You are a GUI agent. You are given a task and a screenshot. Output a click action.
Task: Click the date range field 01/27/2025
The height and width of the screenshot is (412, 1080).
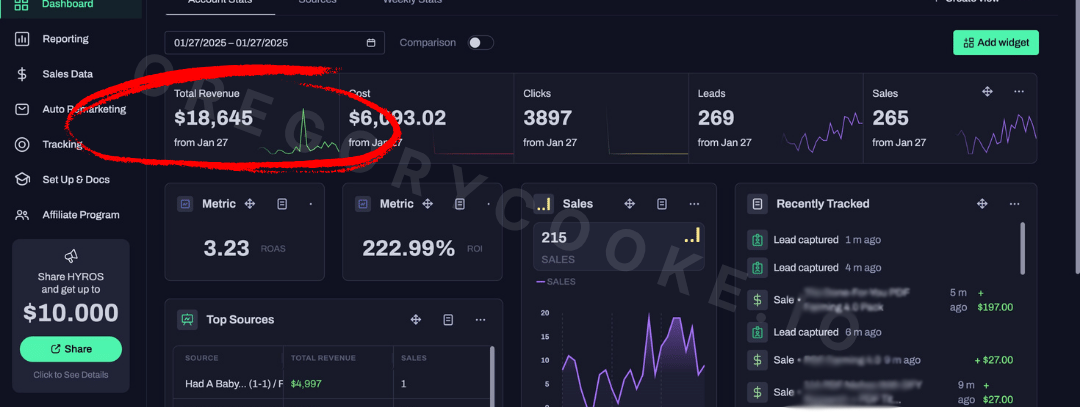click(274, 43)
